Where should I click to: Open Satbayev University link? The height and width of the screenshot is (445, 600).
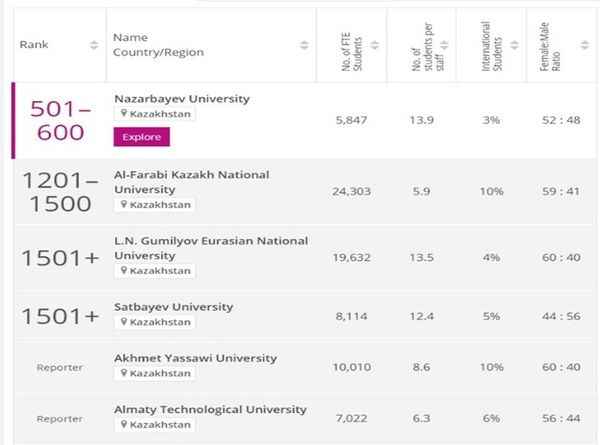pos(174,307)
